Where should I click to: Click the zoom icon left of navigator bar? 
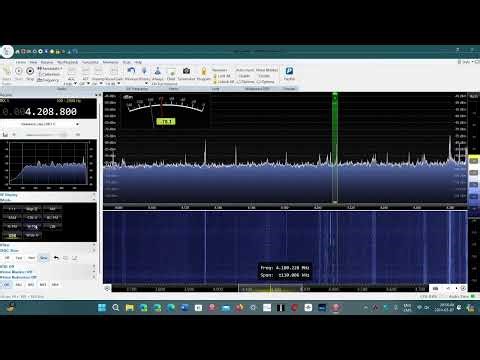click(x=107, y=288)
